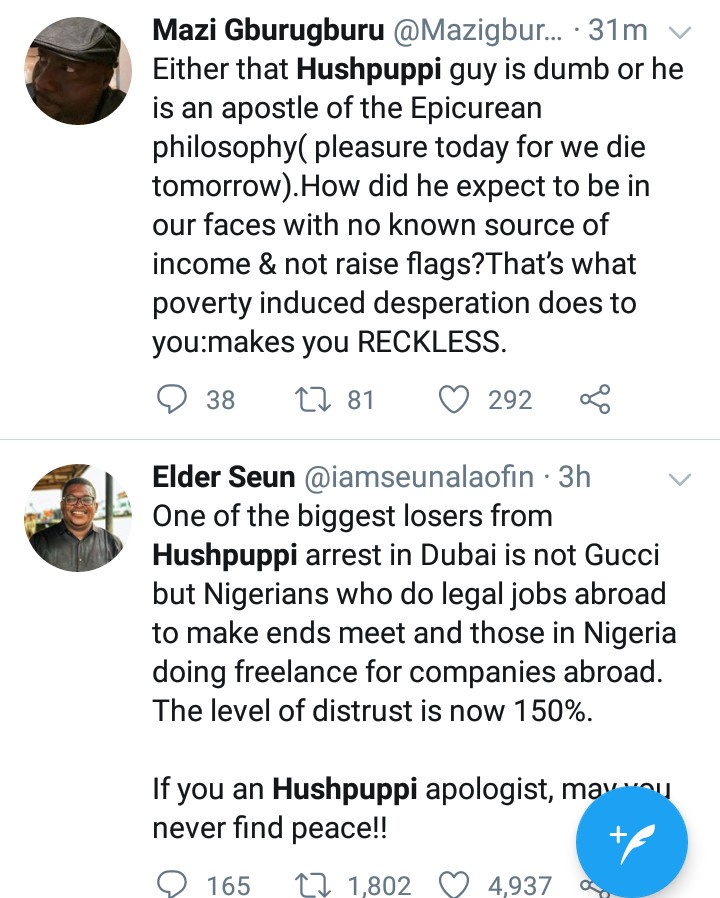Viewport: 720px width, 898px height.
Task: Open dropdown arrow on Mazi Gburugburu's tweet
Action: pyautogui.click(x=680, y=32)
